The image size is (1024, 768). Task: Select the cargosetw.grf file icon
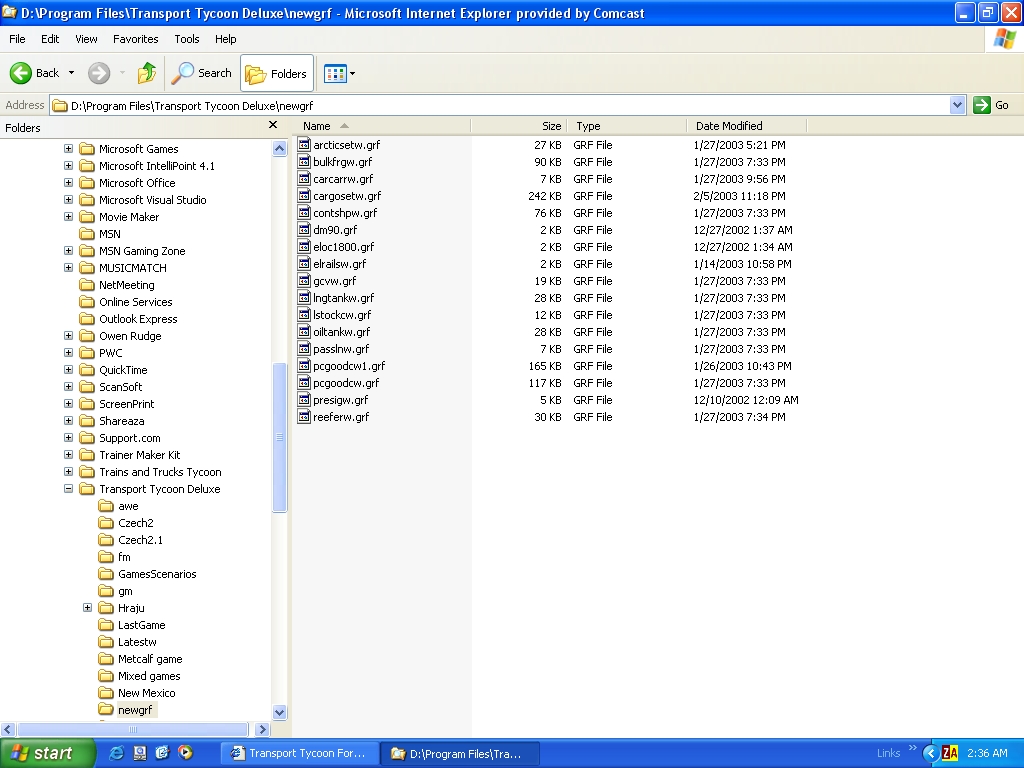click(x=304, y=195)
